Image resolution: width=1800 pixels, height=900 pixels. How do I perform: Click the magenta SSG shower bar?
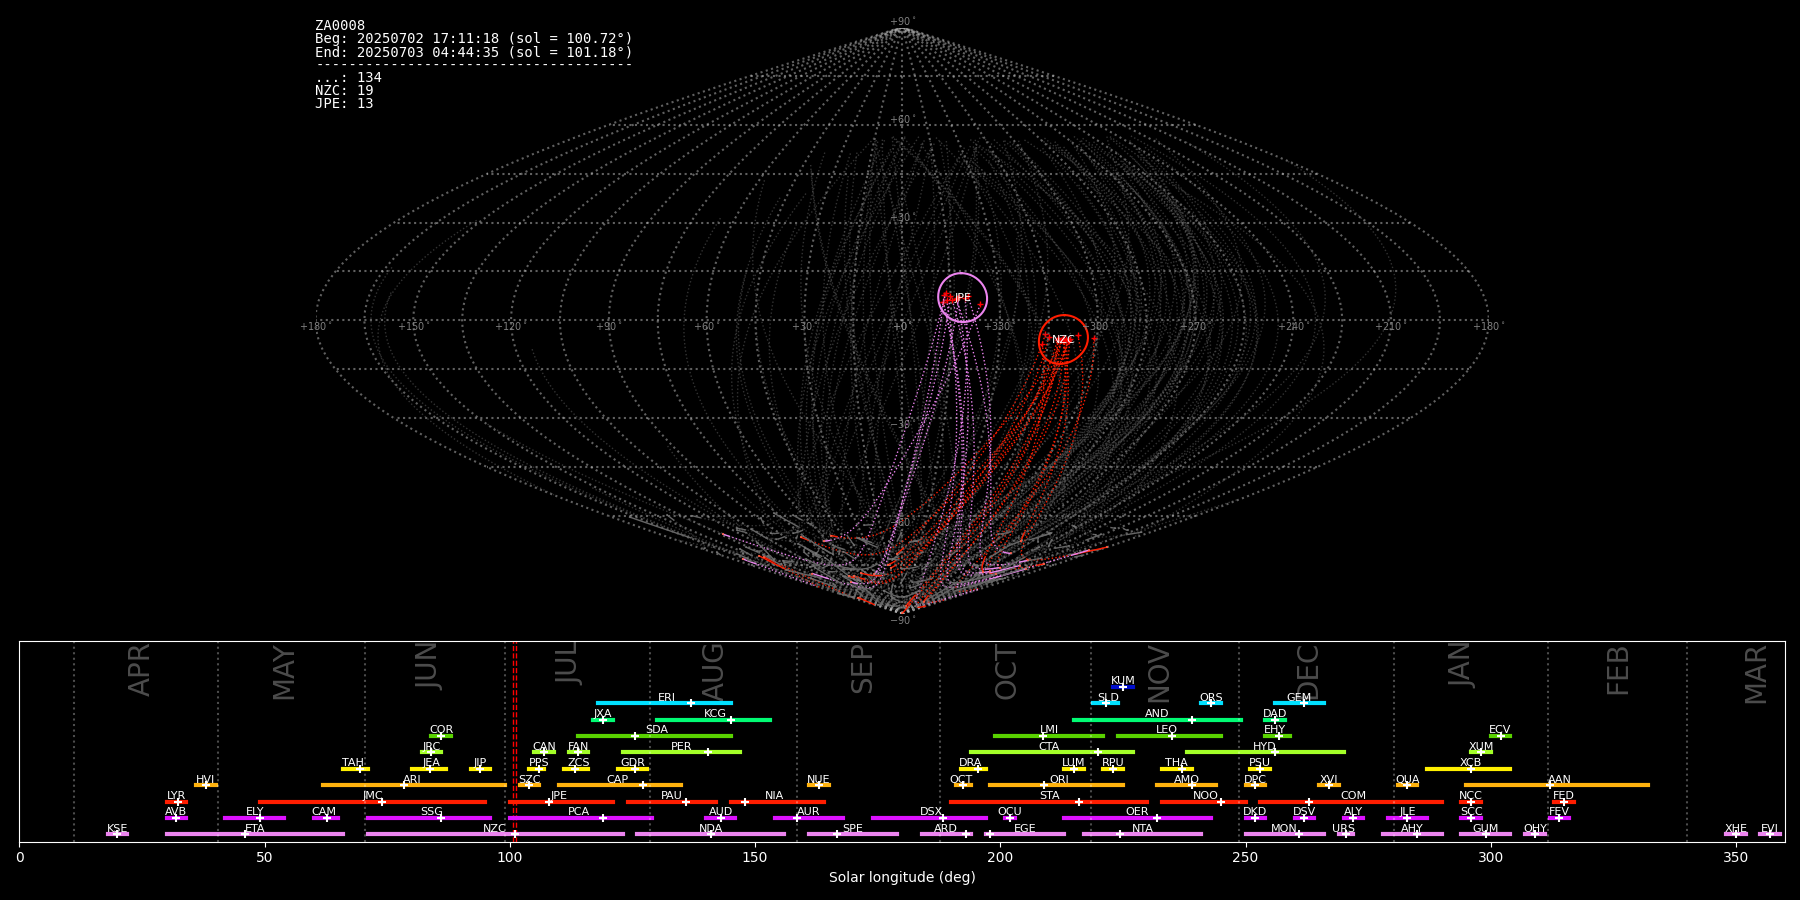pos(428,818)
